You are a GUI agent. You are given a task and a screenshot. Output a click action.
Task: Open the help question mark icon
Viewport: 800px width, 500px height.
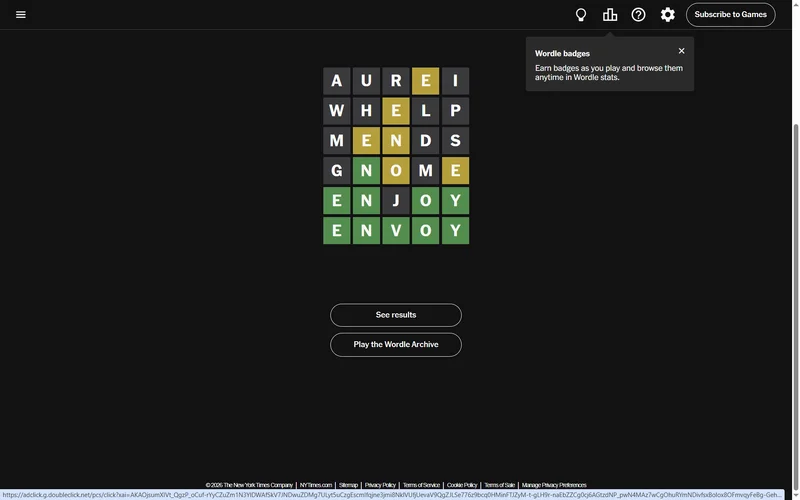click(638, 15)
